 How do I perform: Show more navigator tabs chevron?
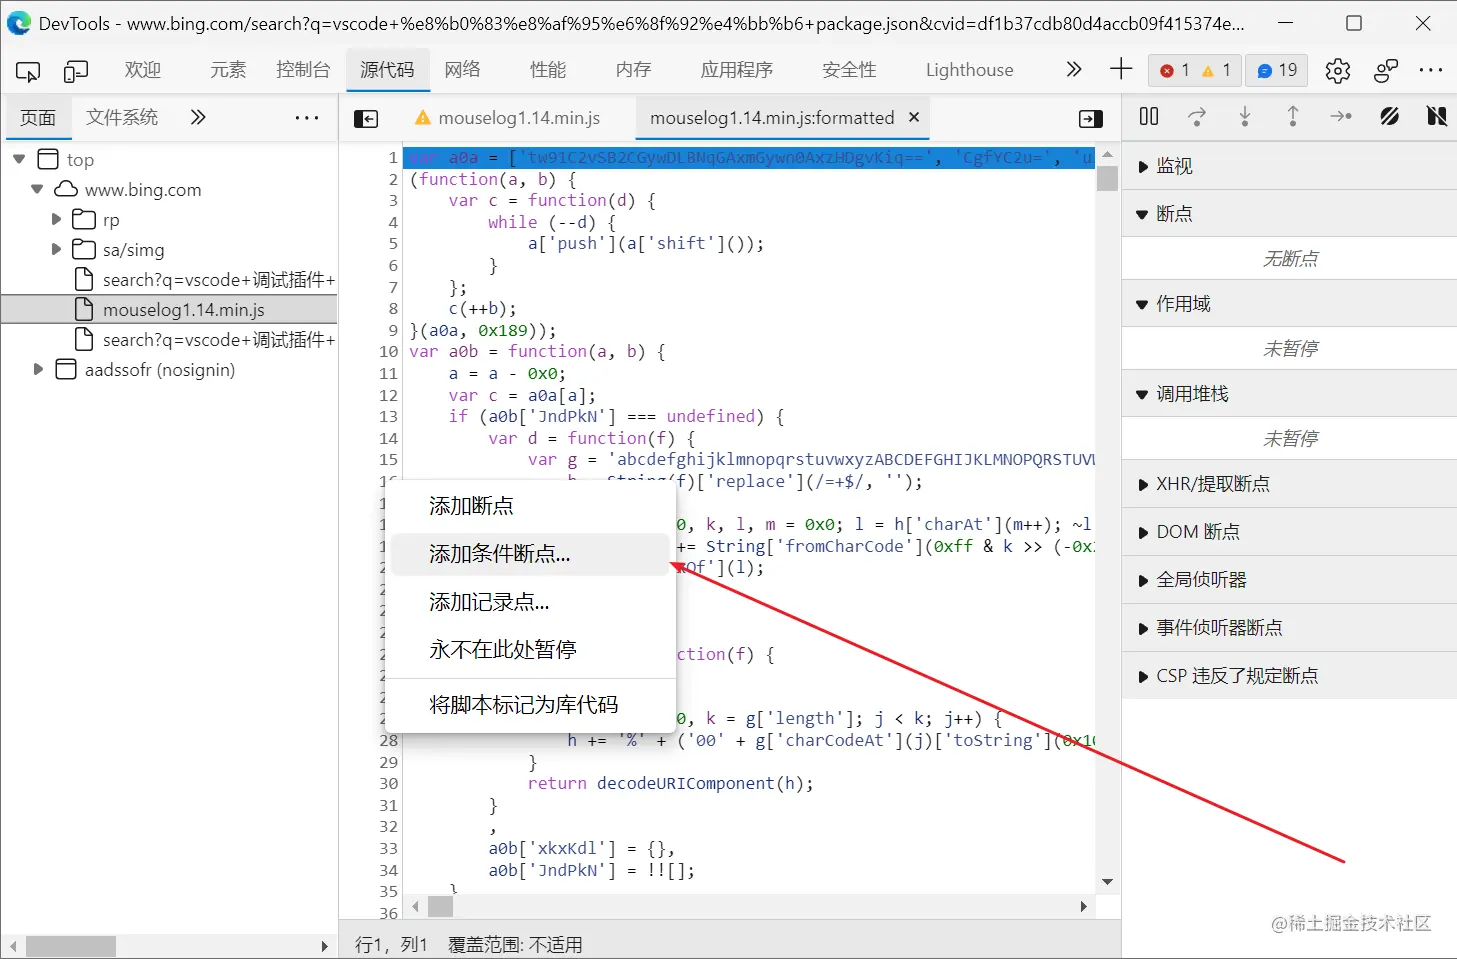[x=198, y=117]
